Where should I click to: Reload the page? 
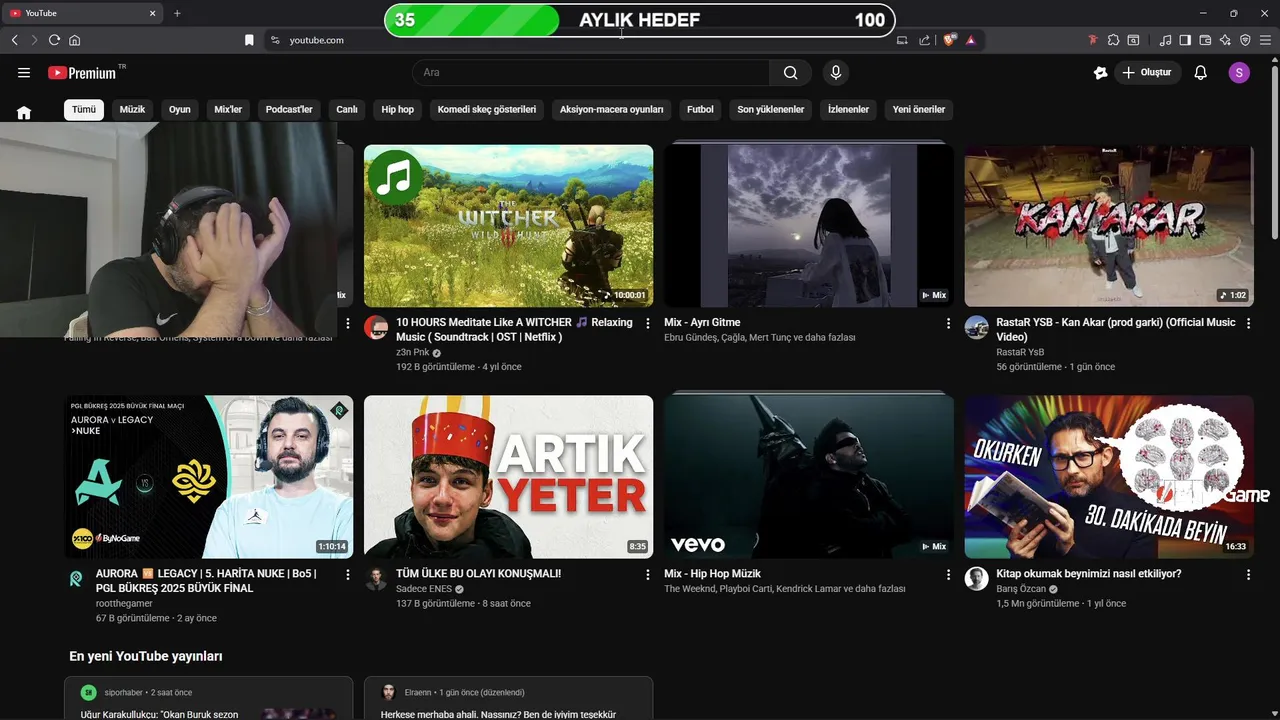(x=54, y=40)
